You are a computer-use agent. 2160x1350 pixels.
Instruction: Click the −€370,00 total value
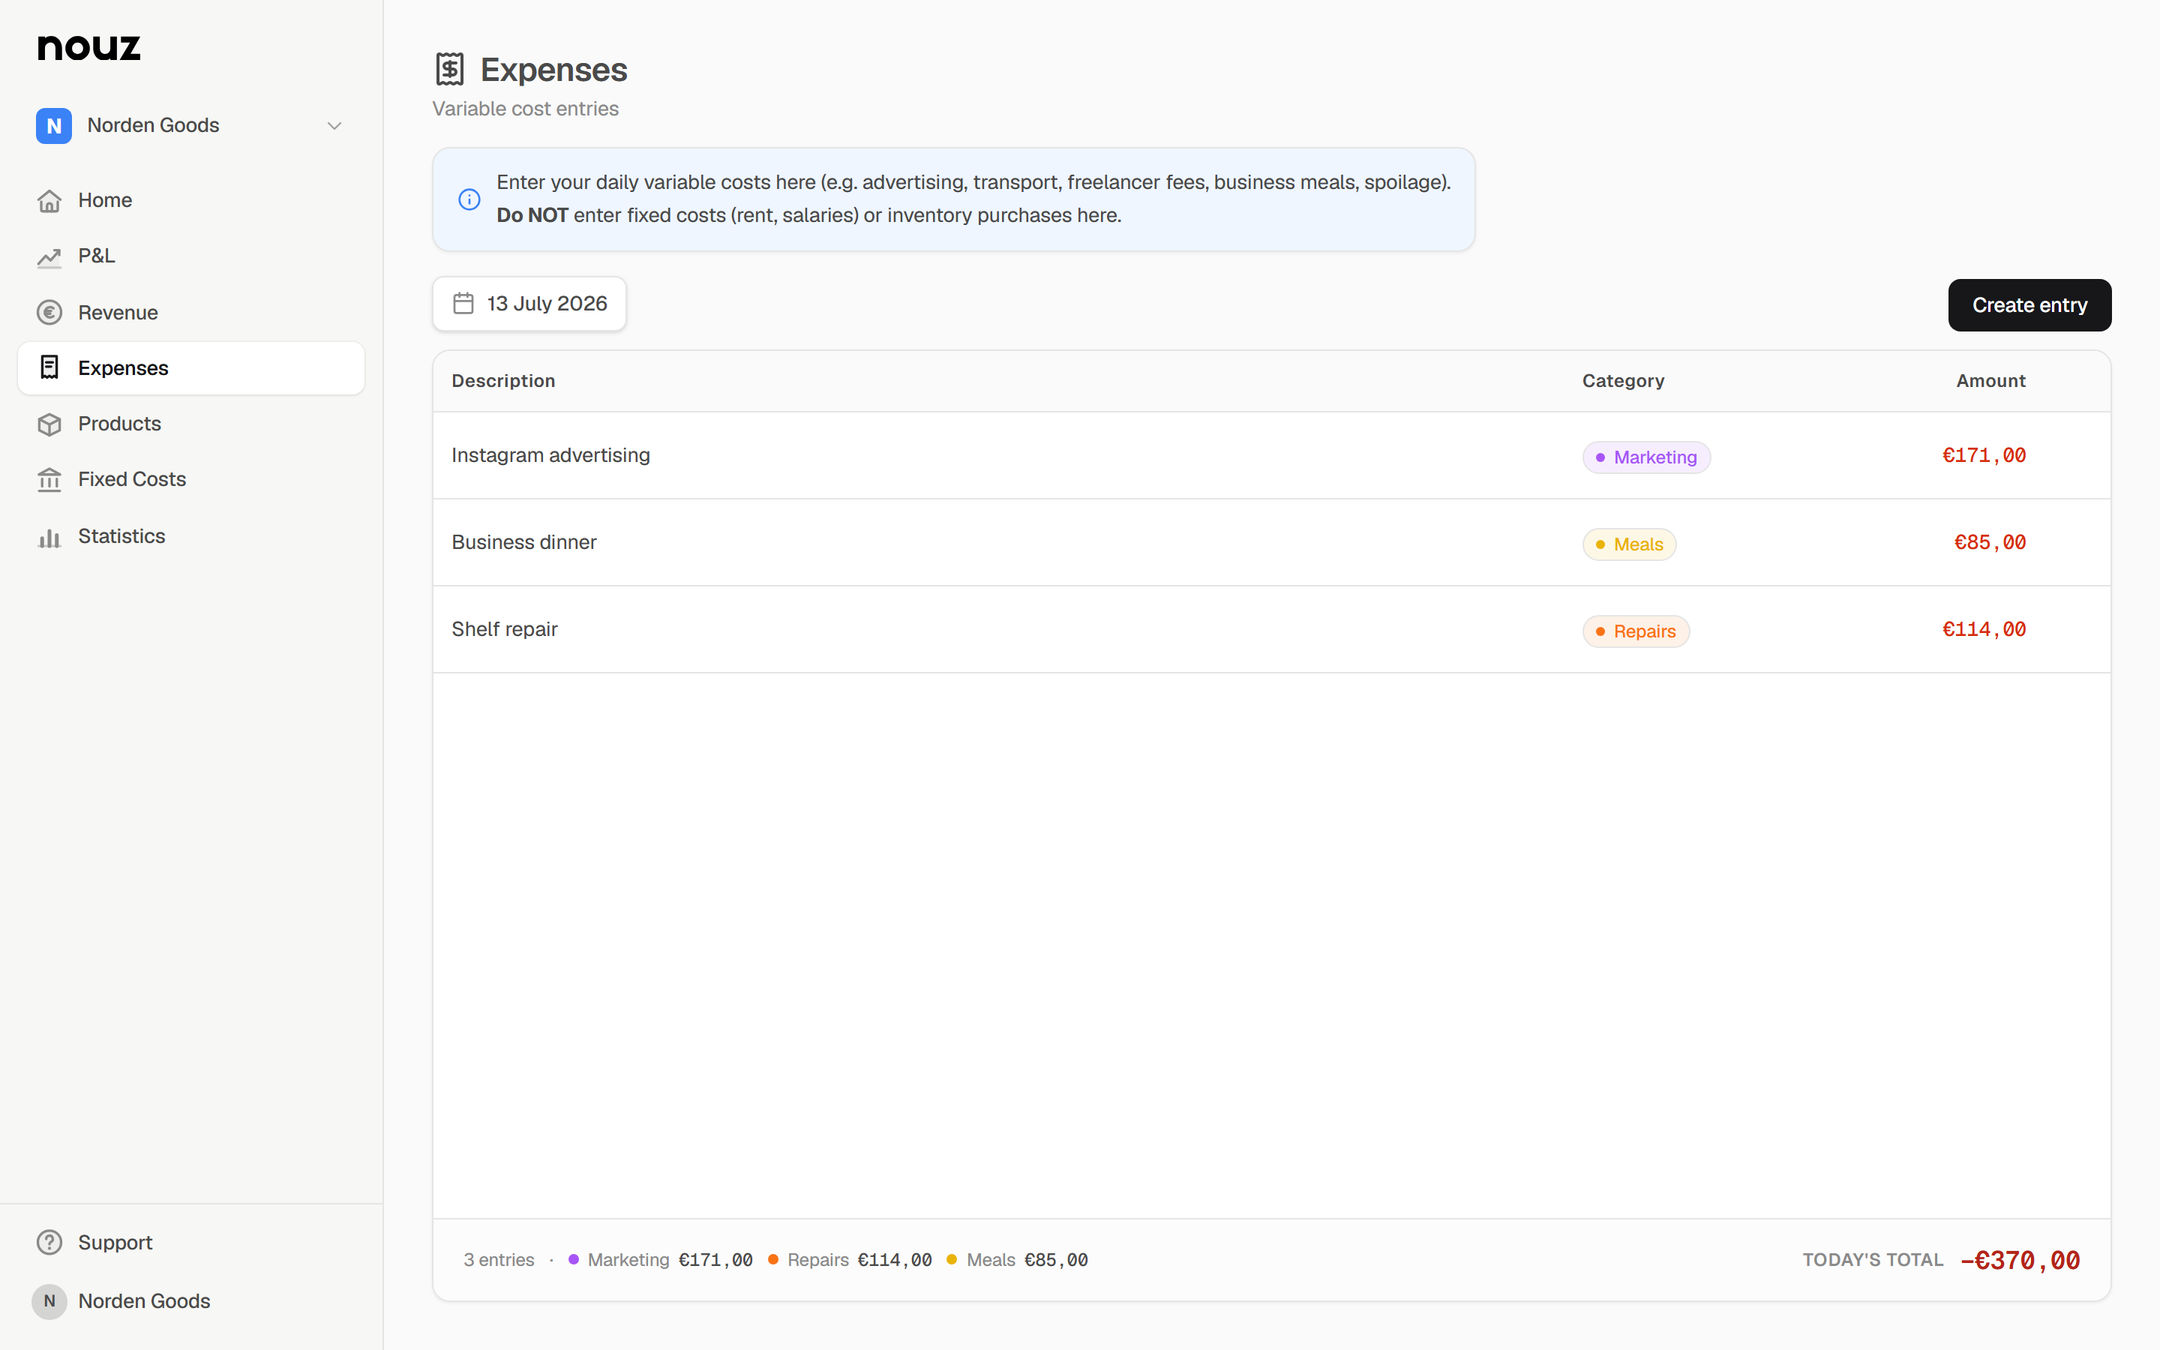tap(2020, 1260)
